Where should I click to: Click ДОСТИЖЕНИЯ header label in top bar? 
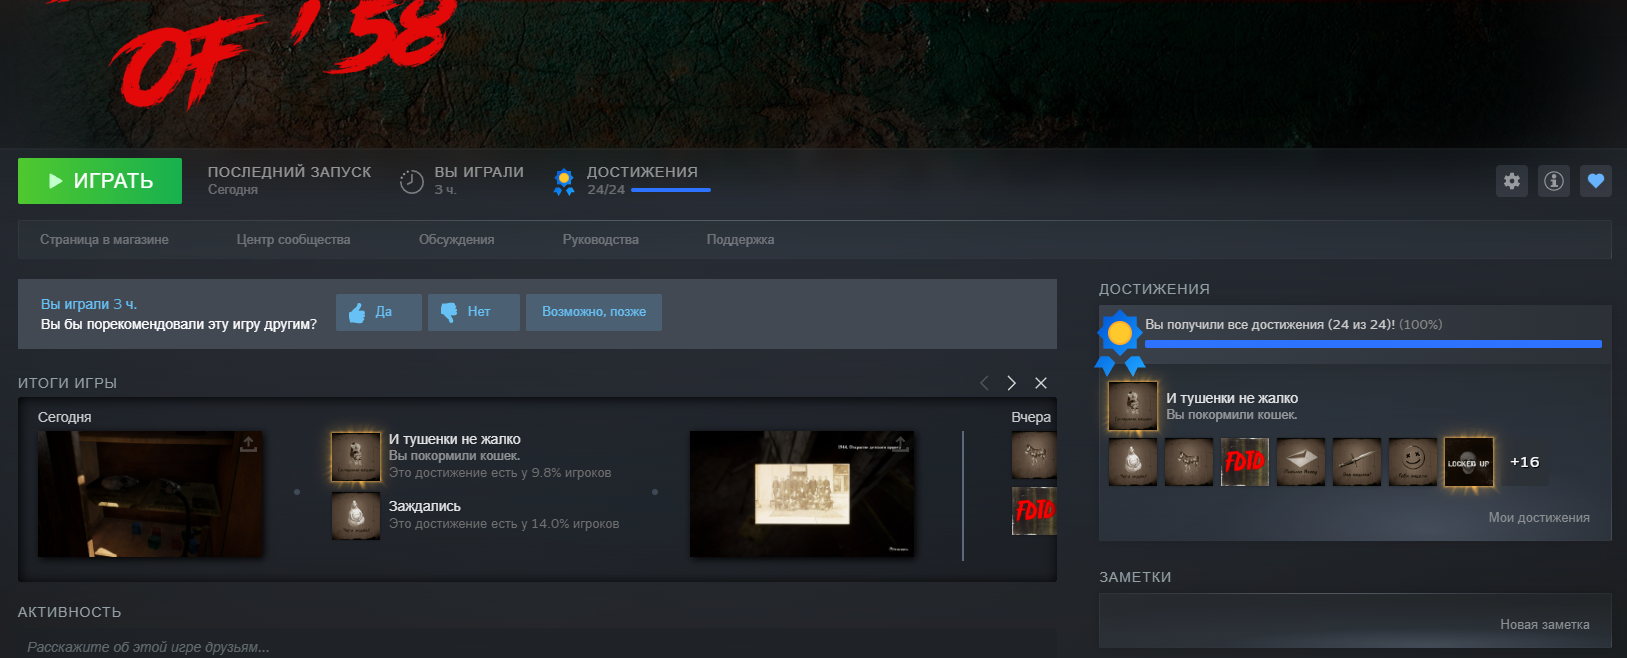(x=642, y=172)
